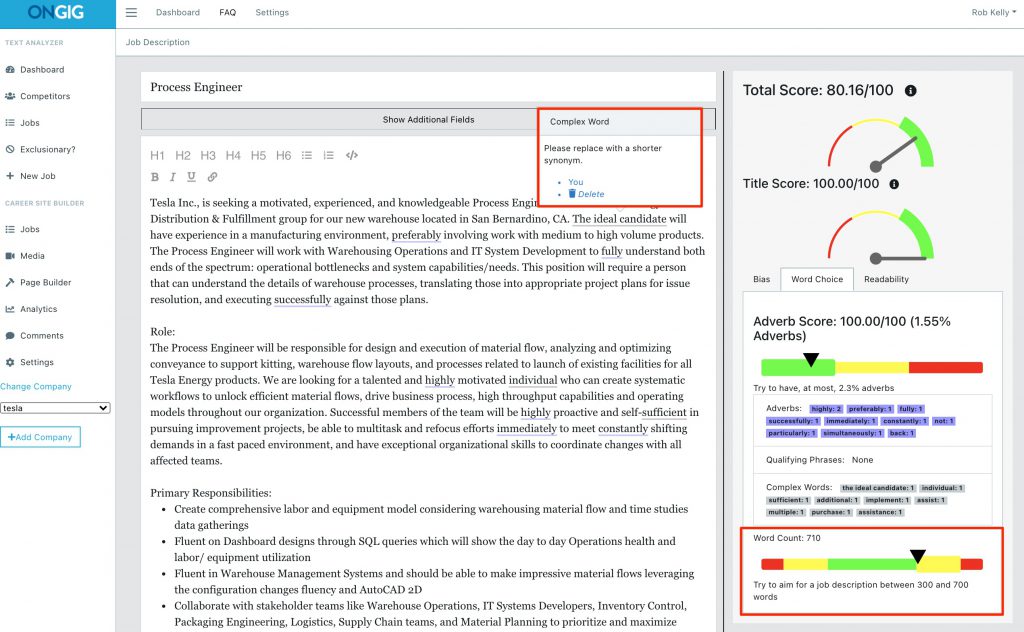
Task: Click the 'successfully: 1' adverb tag
Action: point(793,421)
